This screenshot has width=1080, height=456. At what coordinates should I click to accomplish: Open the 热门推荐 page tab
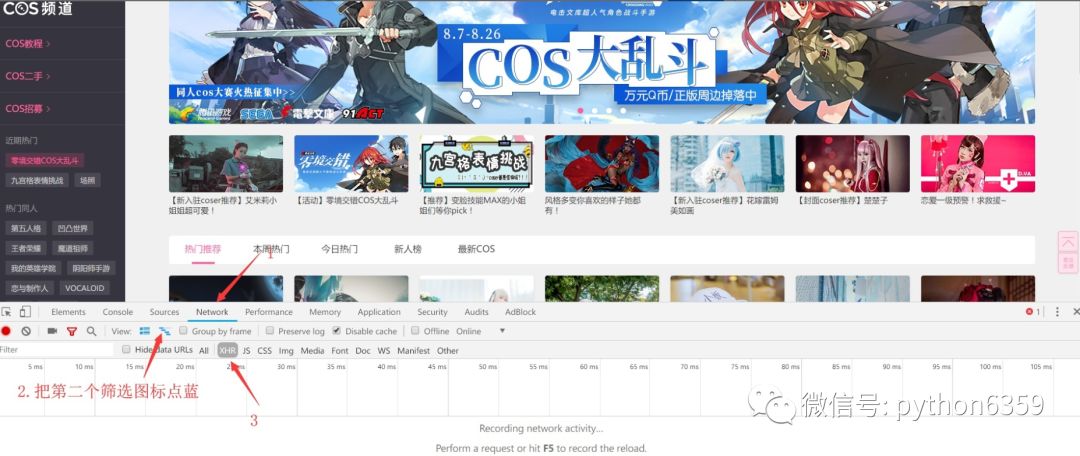pyautogui.click(x=202, y=249)
